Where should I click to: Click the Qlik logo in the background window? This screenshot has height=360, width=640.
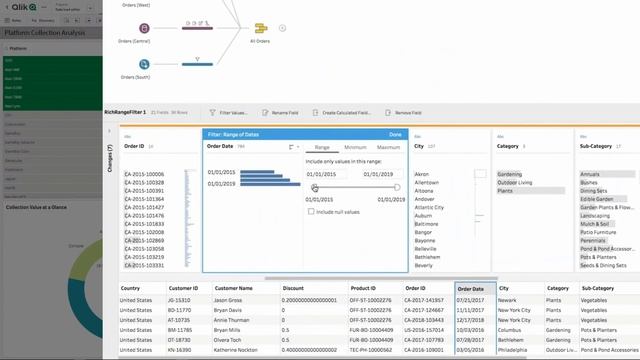point(24,7)
